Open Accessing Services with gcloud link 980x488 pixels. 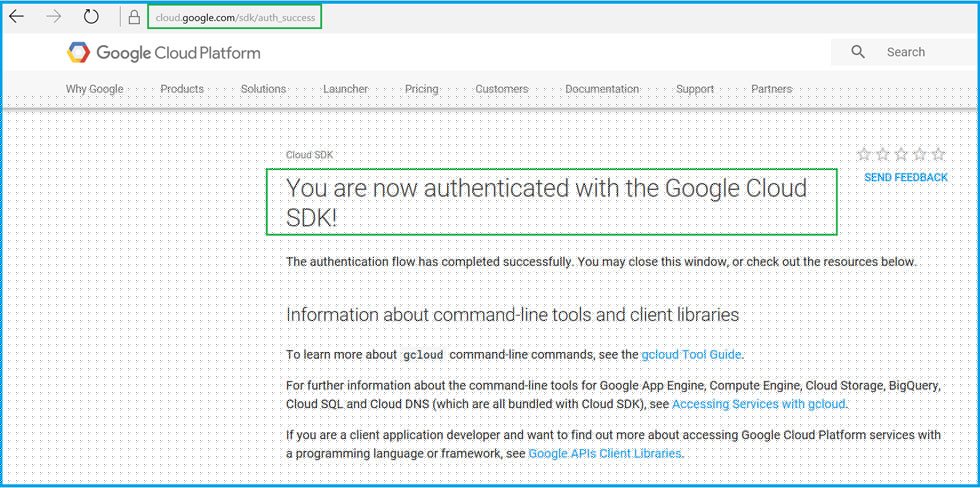click(x=758, y=404)
